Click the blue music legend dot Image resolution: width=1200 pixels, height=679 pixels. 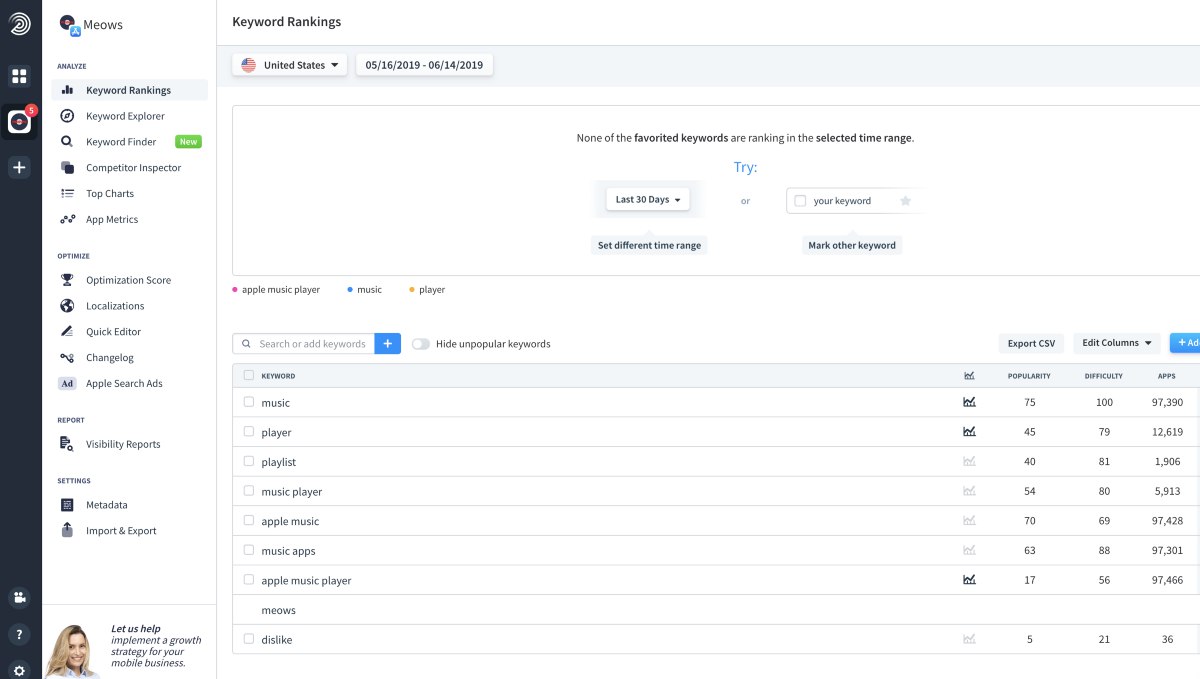[350, 290]
